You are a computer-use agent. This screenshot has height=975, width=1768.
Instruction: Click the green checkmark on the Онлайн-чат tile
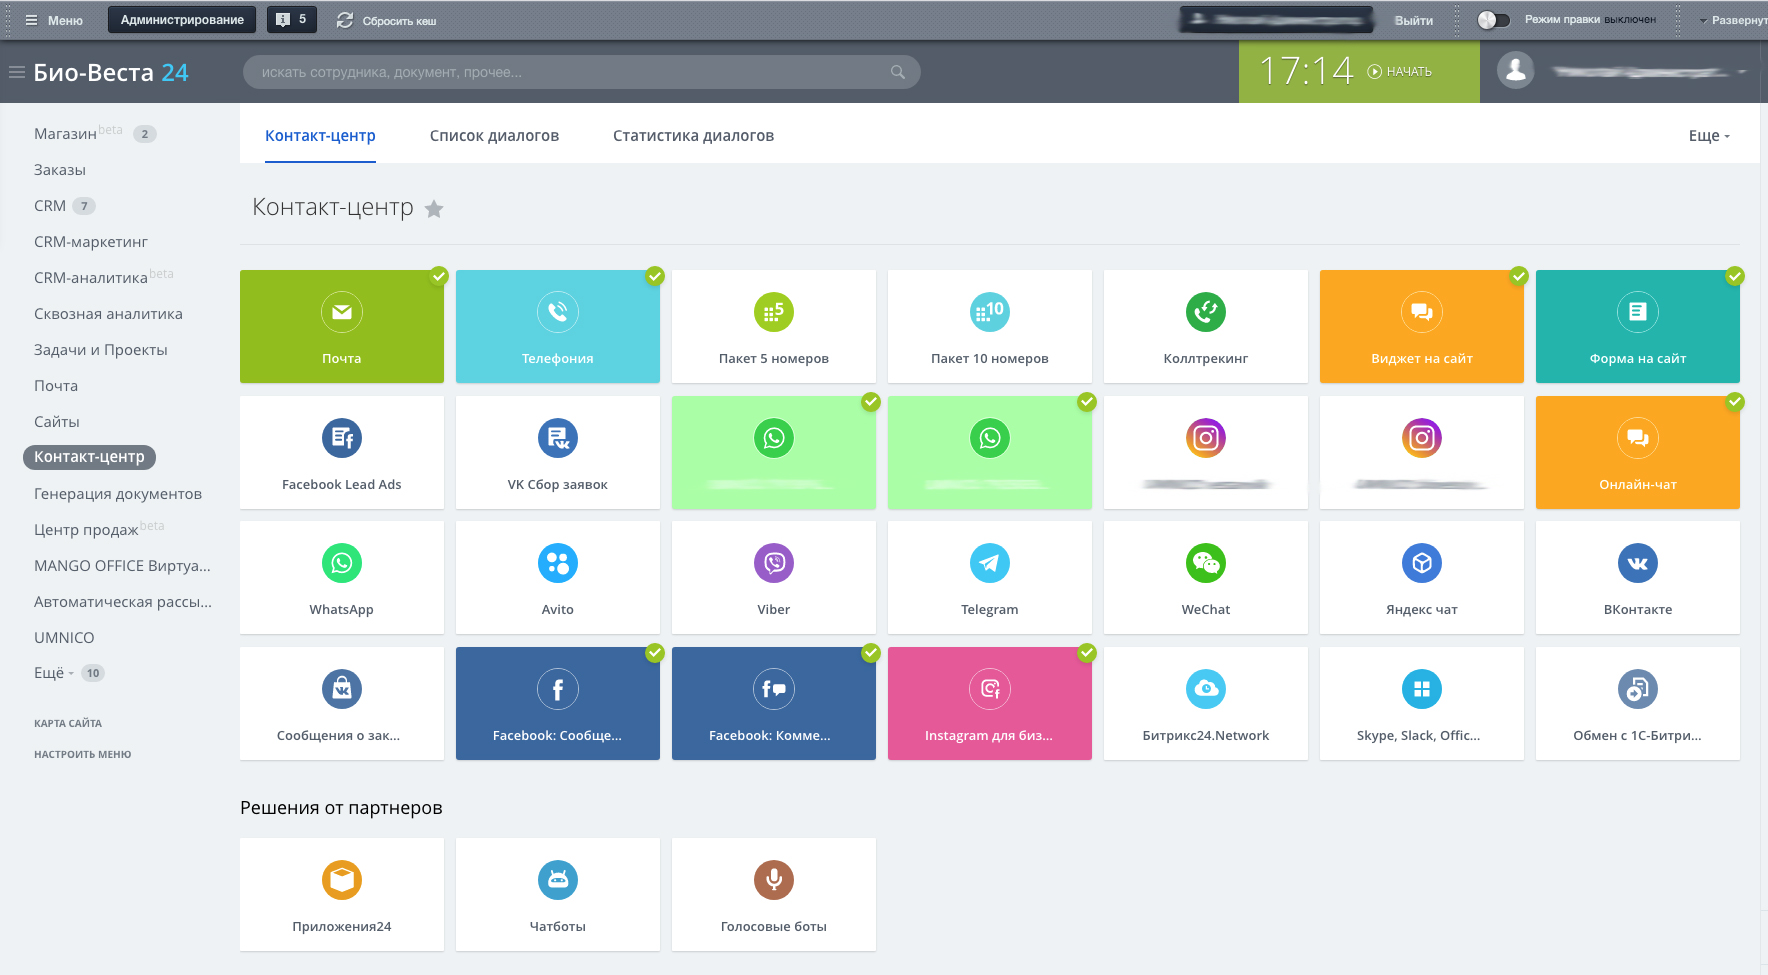pos(1735,403)
